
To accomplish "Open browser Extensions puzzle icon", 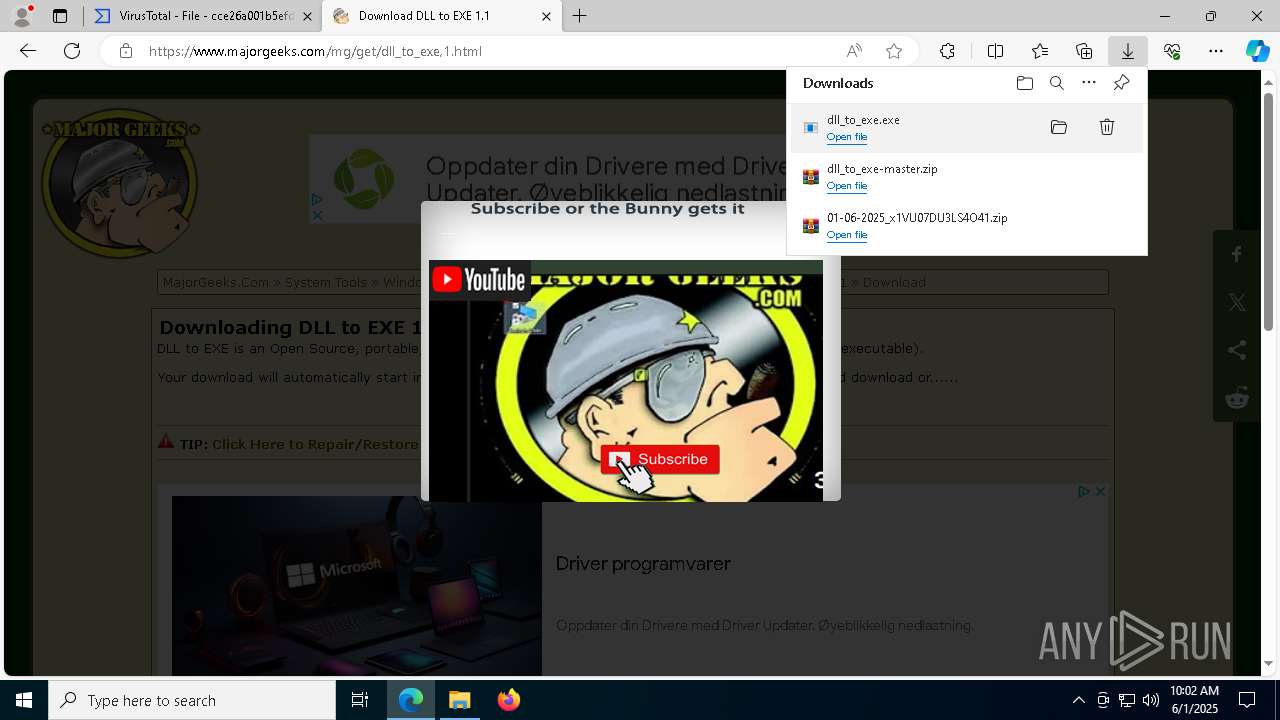I will (x=947, y=51).
